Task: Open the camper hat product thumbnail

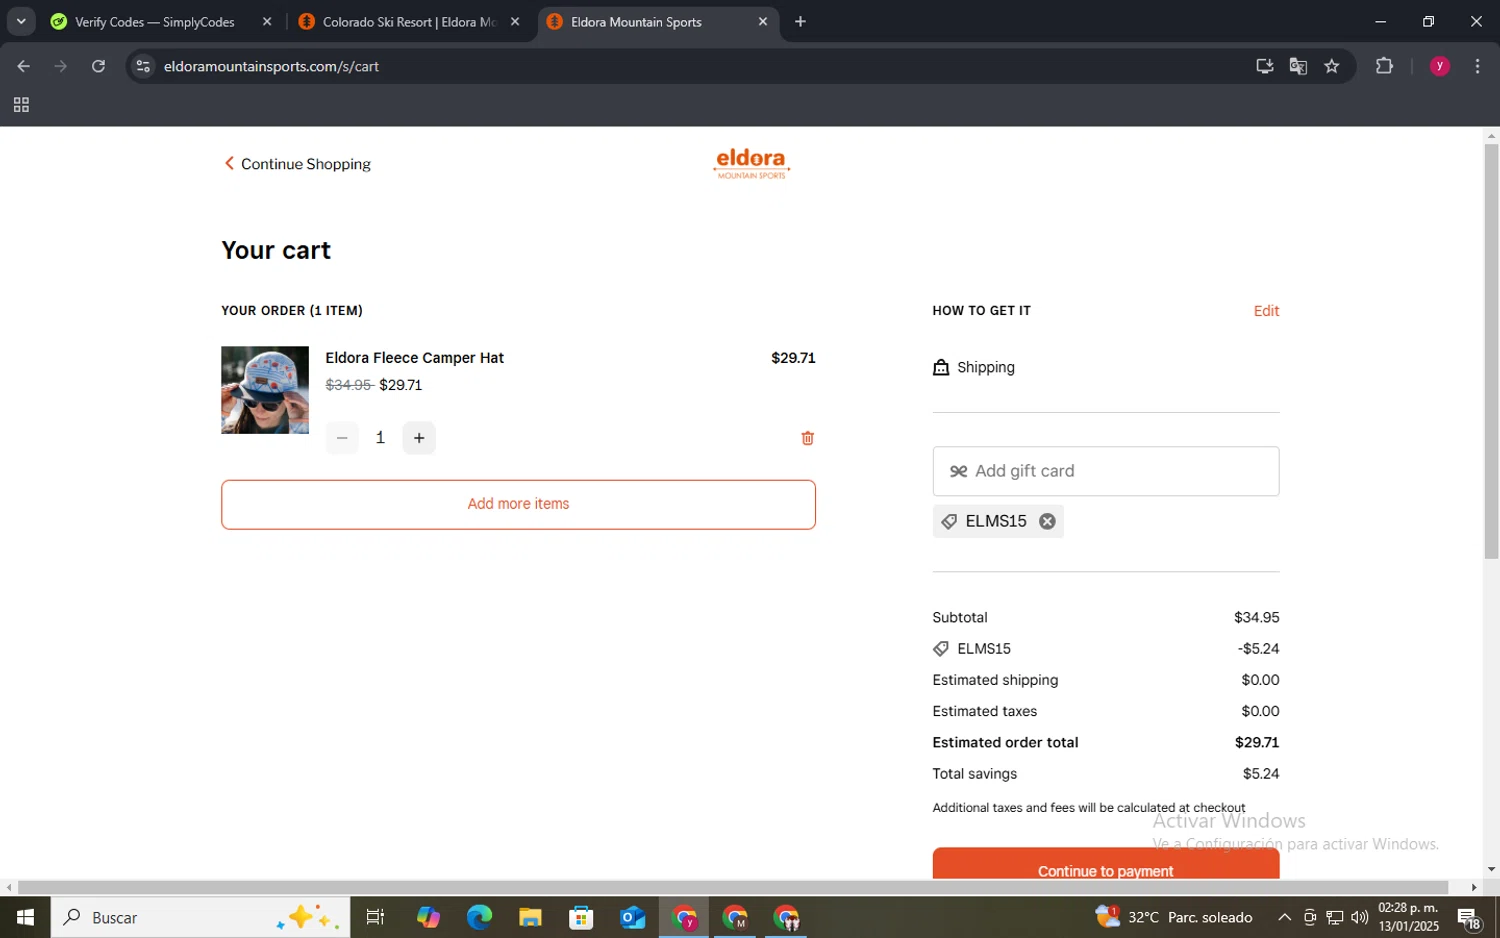Action: (265, 390)
